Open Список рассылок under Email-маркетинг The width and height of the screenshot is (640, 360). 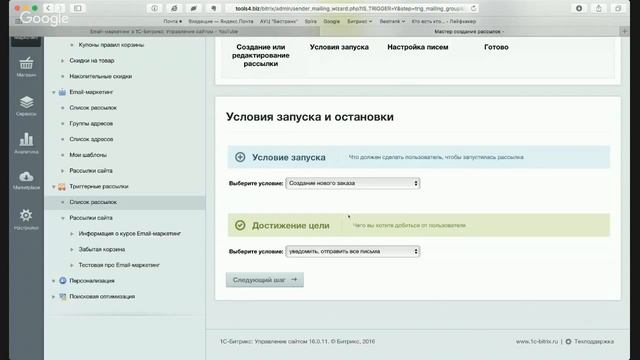point(93,108)
